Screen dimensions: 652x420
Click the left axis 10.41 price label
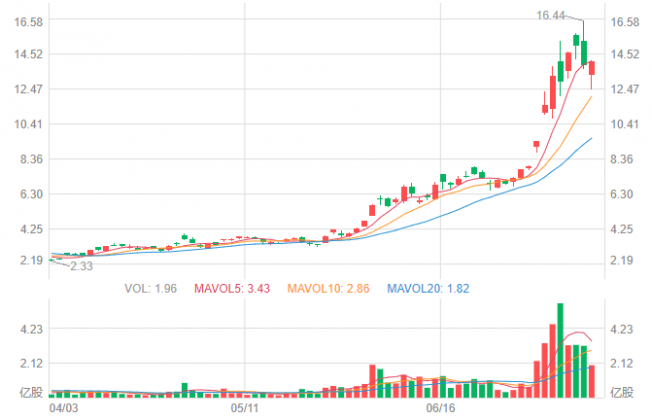point(29,124)
